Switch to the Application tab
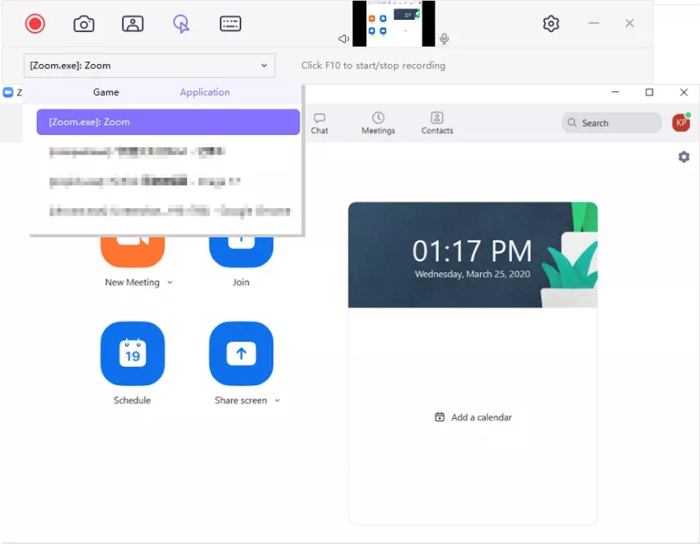The width and height of the screenshot is (700, 544). click(x=204, y=92)
